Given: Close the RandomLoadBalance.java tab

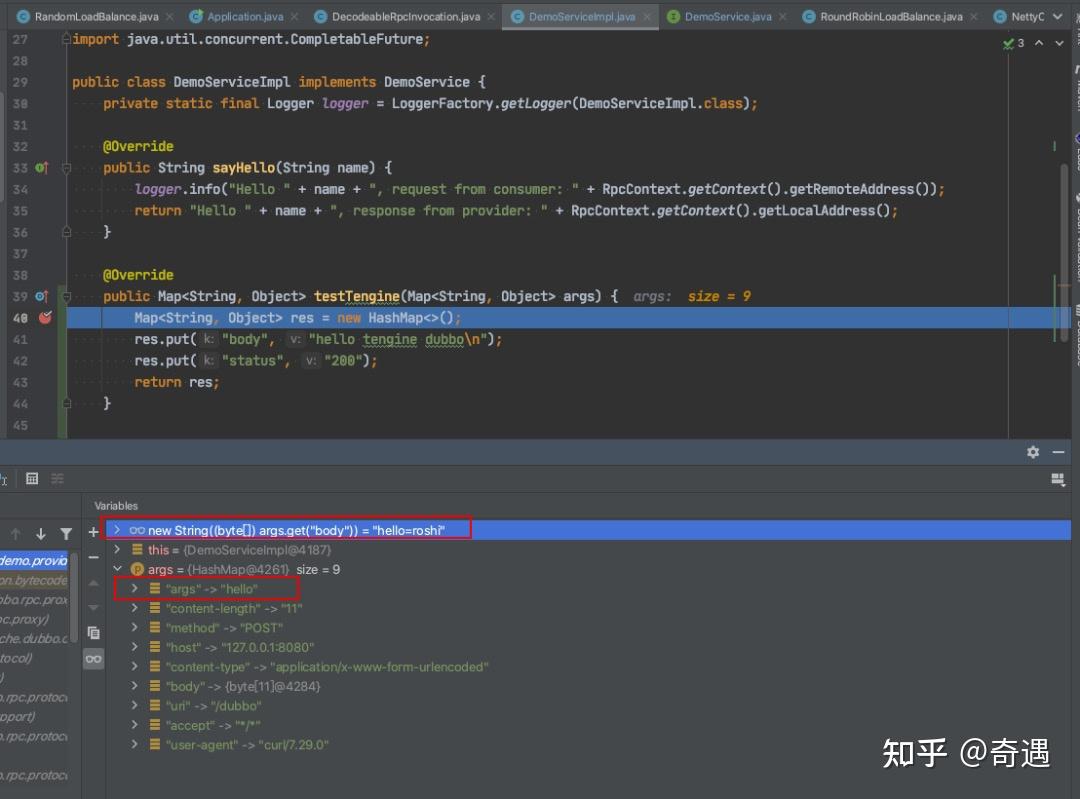Looking at the screenshot, I should (169, 16).
